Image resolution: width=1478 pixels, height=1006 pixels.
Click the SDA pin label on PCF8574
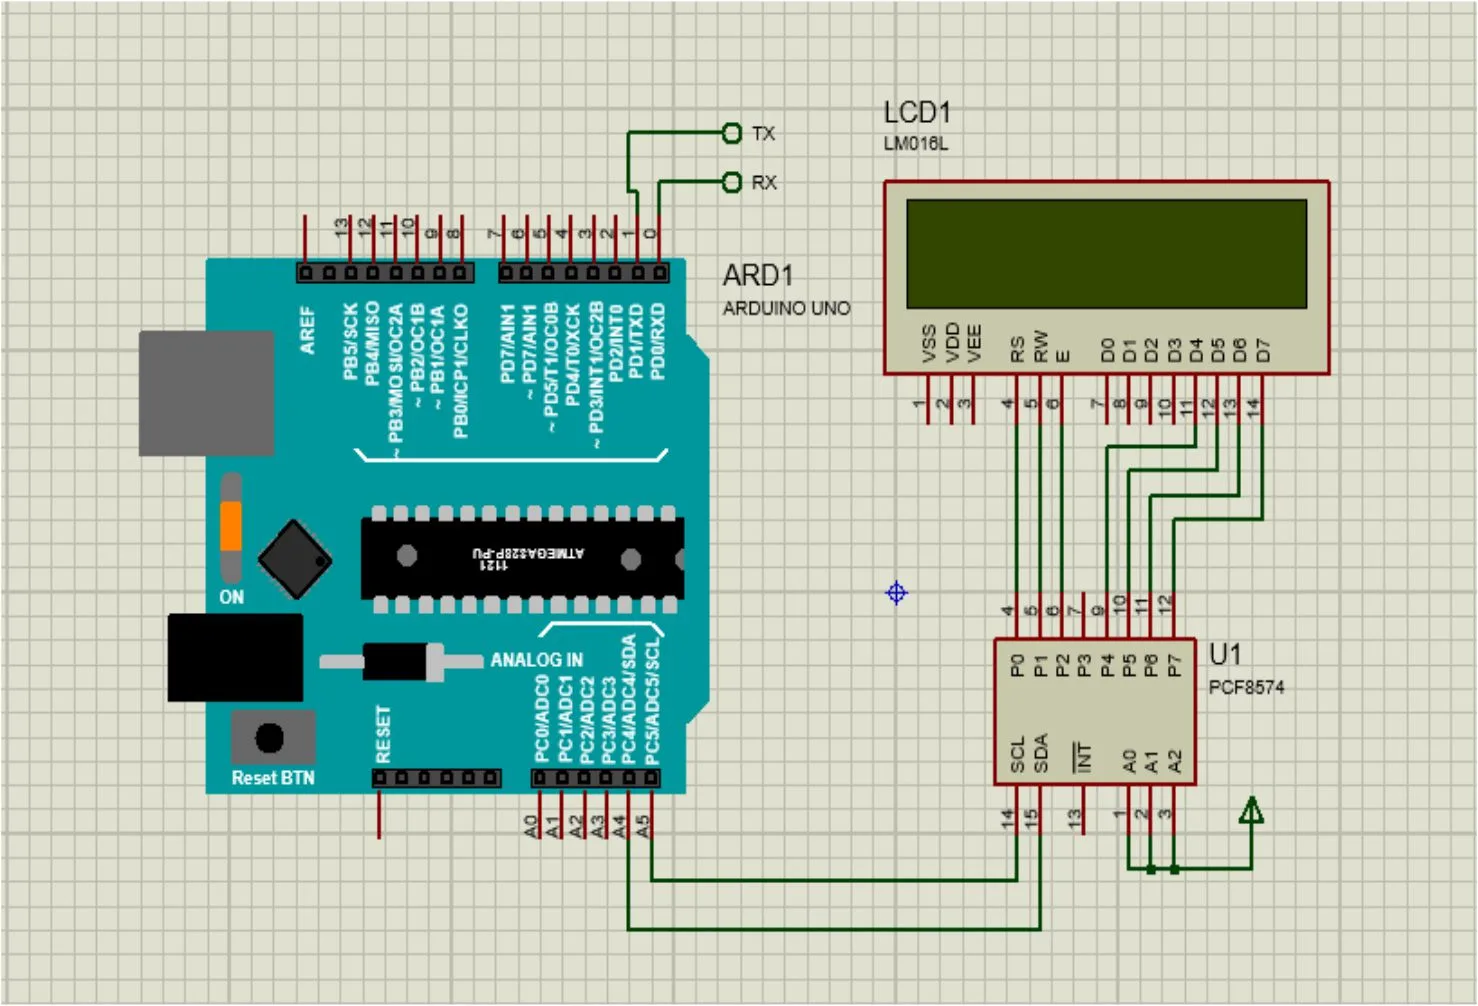pos(1041,754)
